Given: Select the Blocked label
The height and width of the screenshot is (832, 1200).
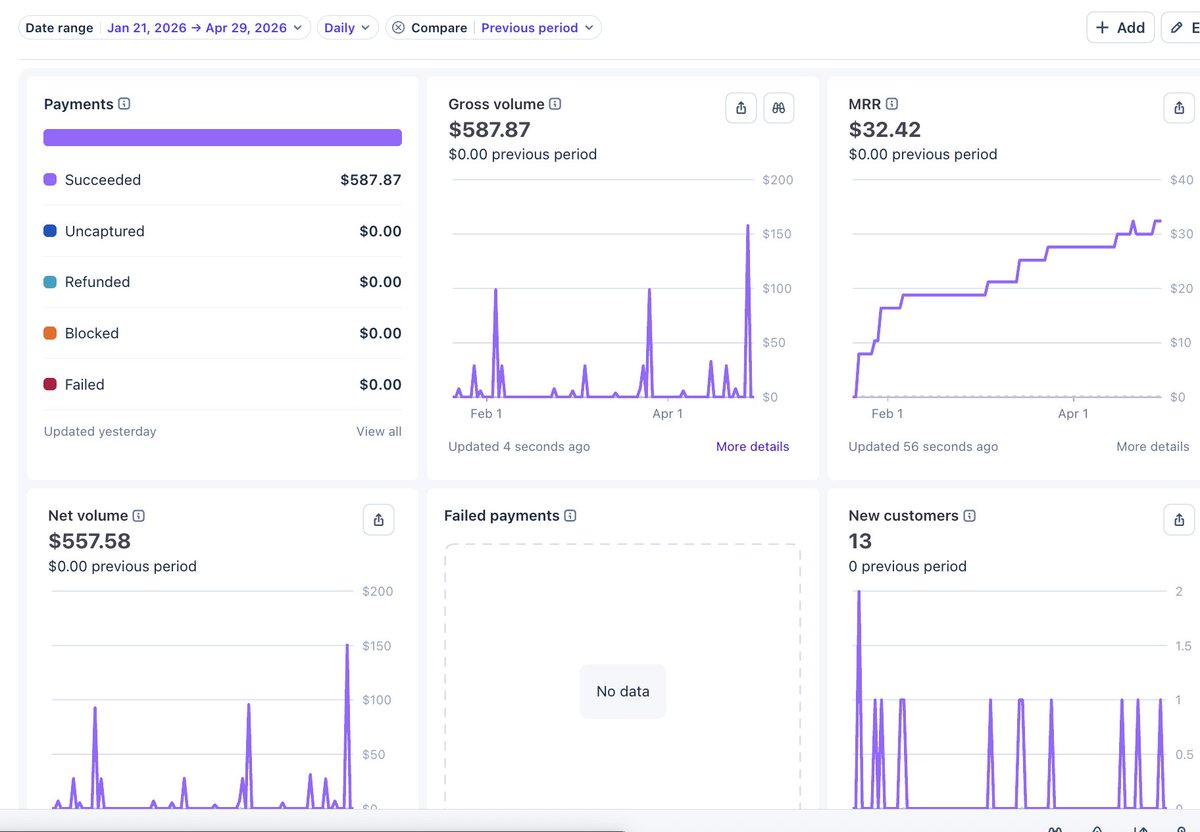Looking at the screenshot, I should [x=92, y=333].
